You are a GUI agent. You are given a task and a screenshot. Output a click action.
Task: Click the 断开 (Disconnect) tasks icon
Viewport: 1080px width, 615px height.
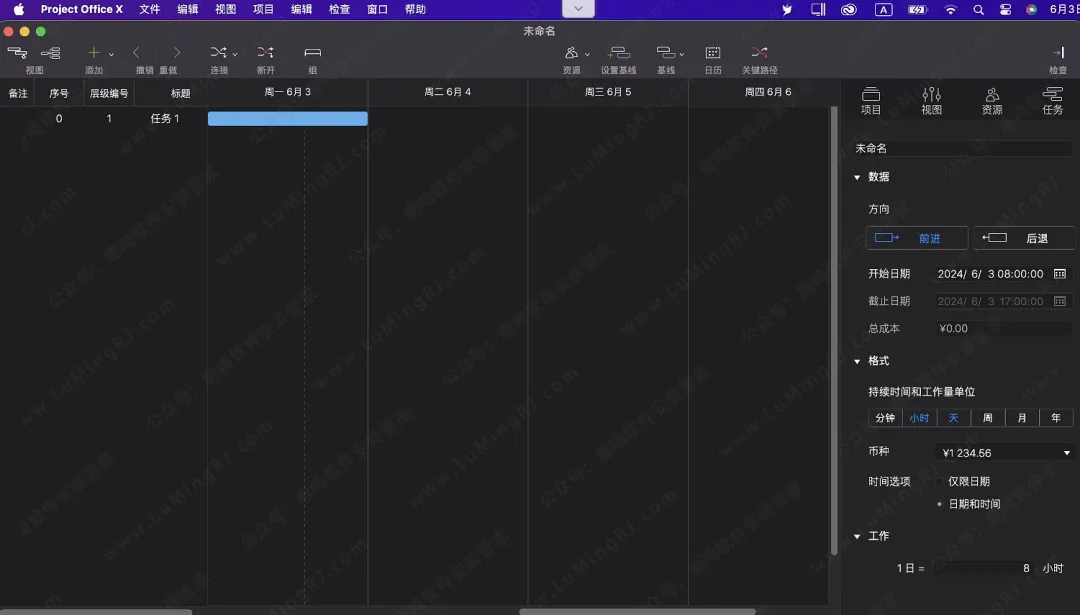click(x=265, y=53)
